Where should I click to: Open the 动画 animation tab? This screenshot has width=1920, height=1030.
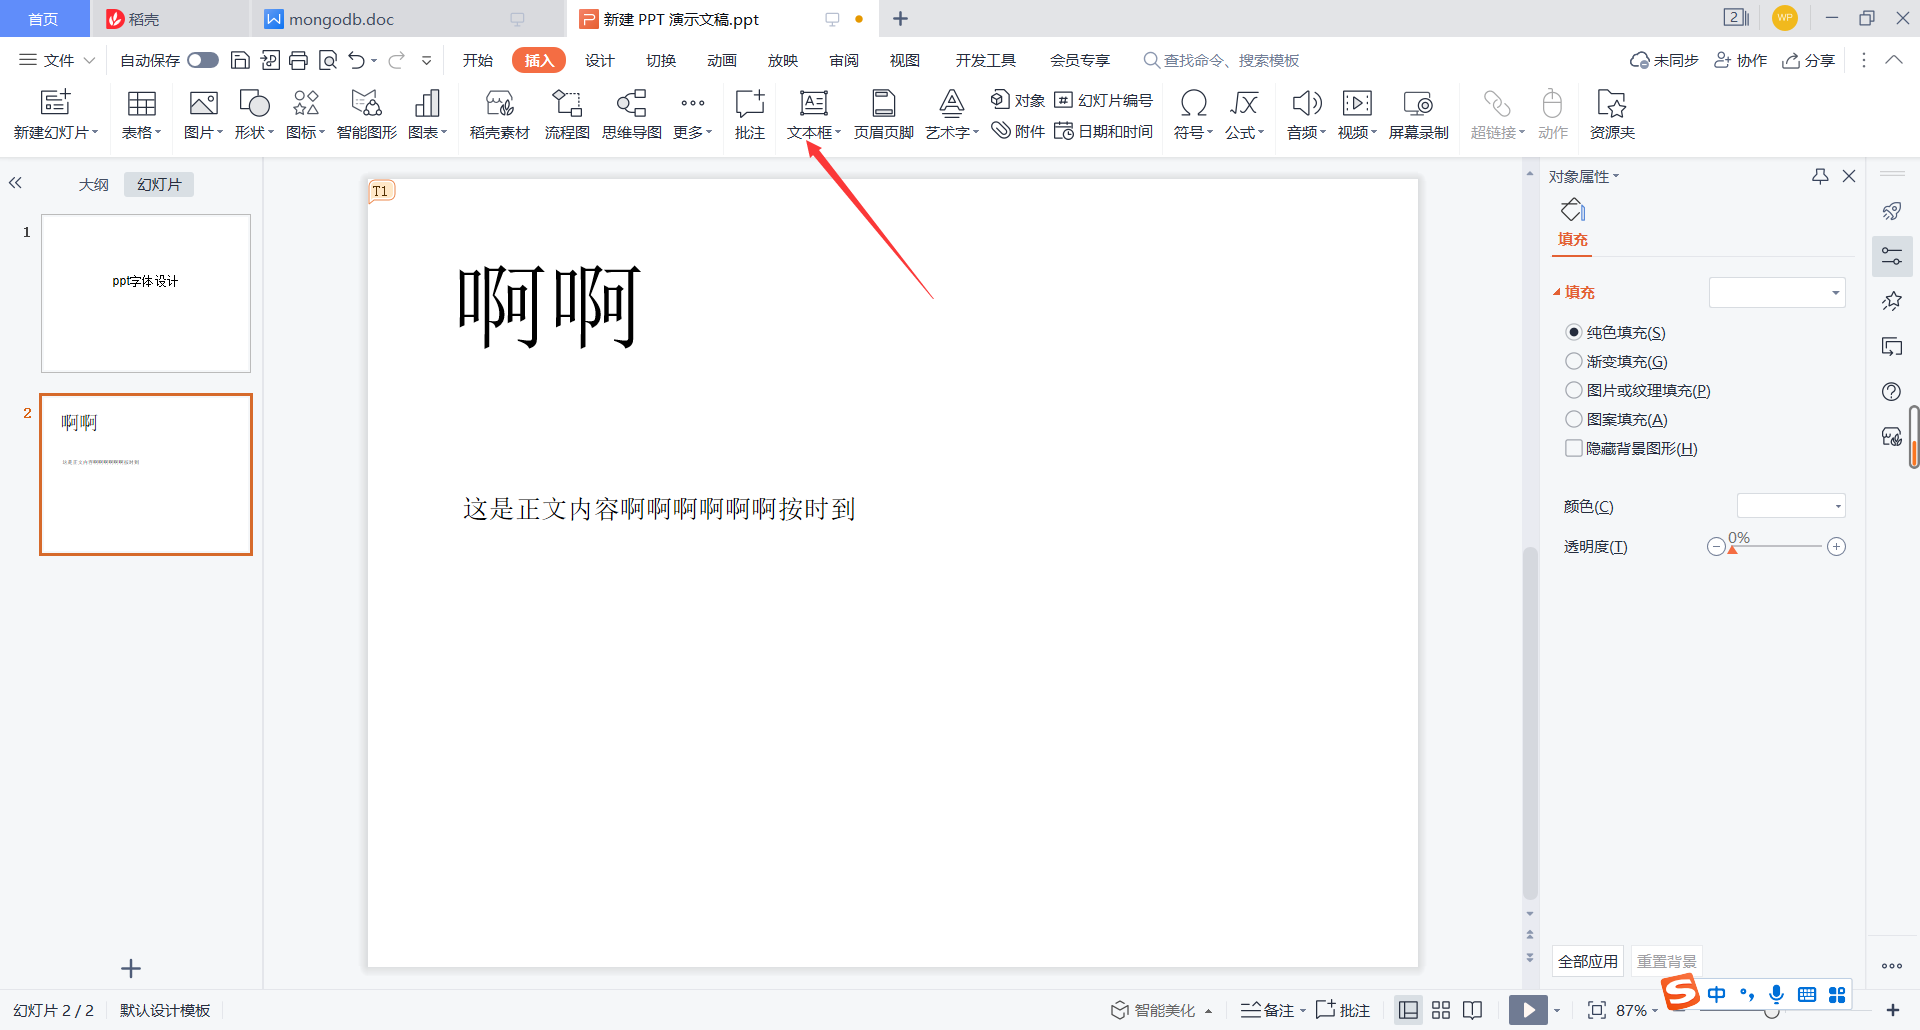[722, 60]
